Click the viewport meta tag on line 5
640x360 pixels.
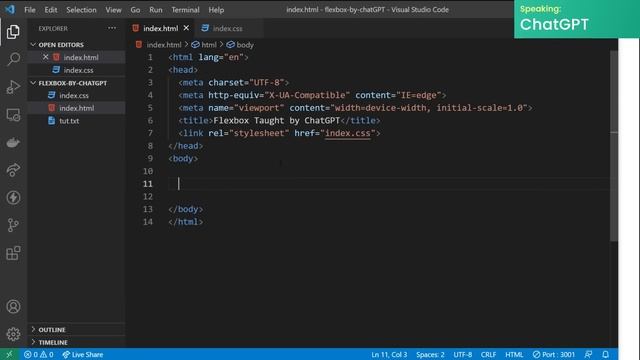point(355,108)
